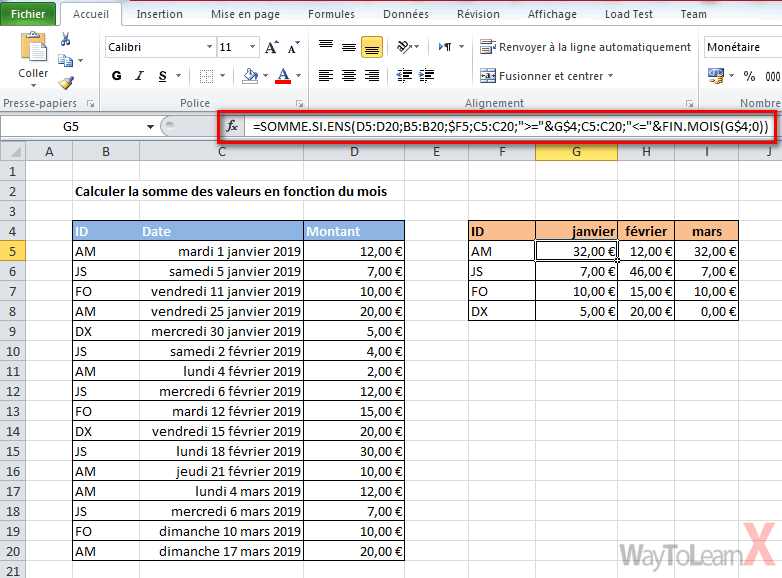Select column D header
The image size is (782, 578).
[x=354, y=152]
